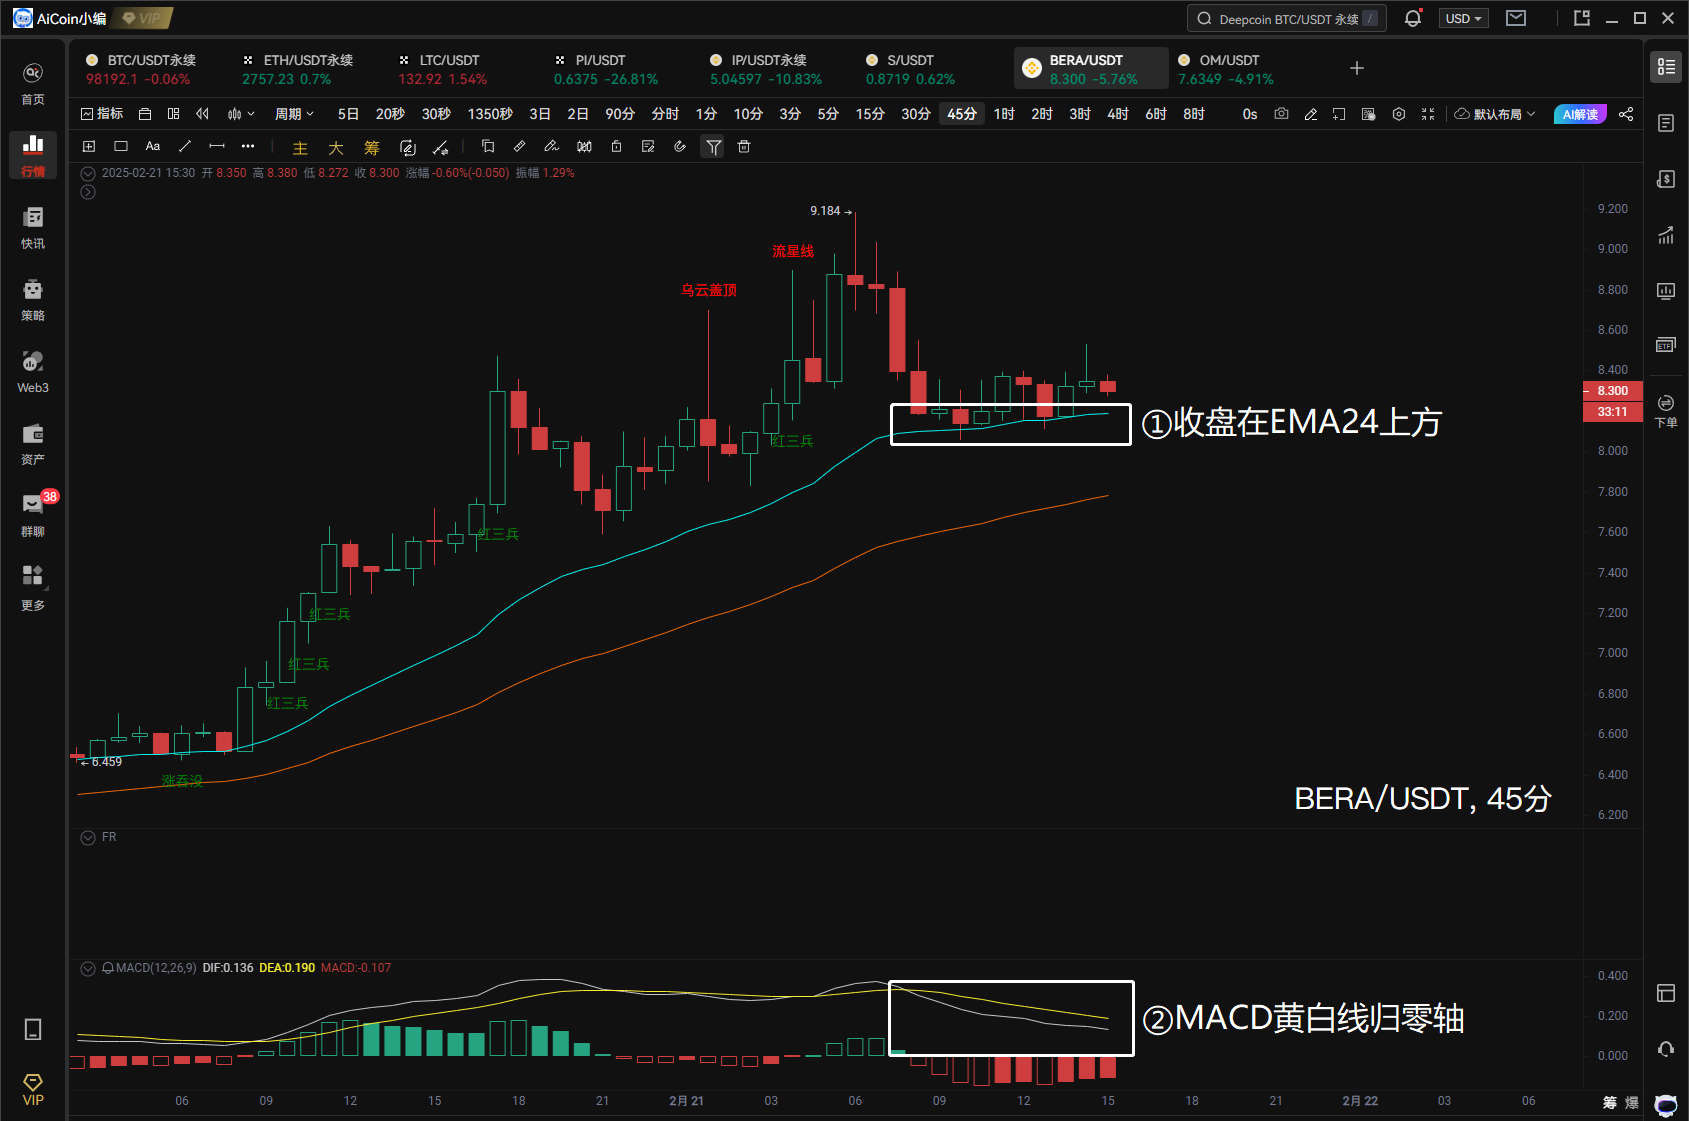Toggle the 爆 liquidation button at bottom right
Image resolution: width=1689 pixels, height=1121 pixels.
(1632, 1102)
